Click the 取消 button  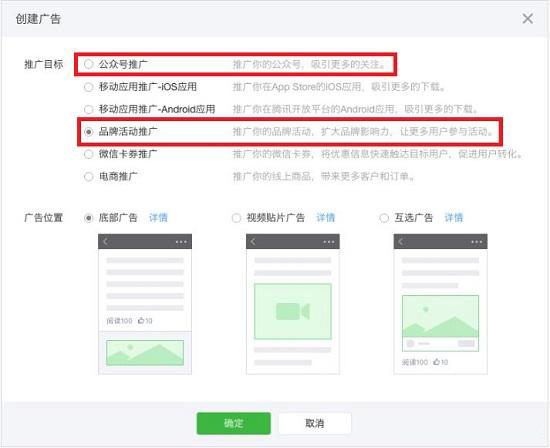click(315, 423)
